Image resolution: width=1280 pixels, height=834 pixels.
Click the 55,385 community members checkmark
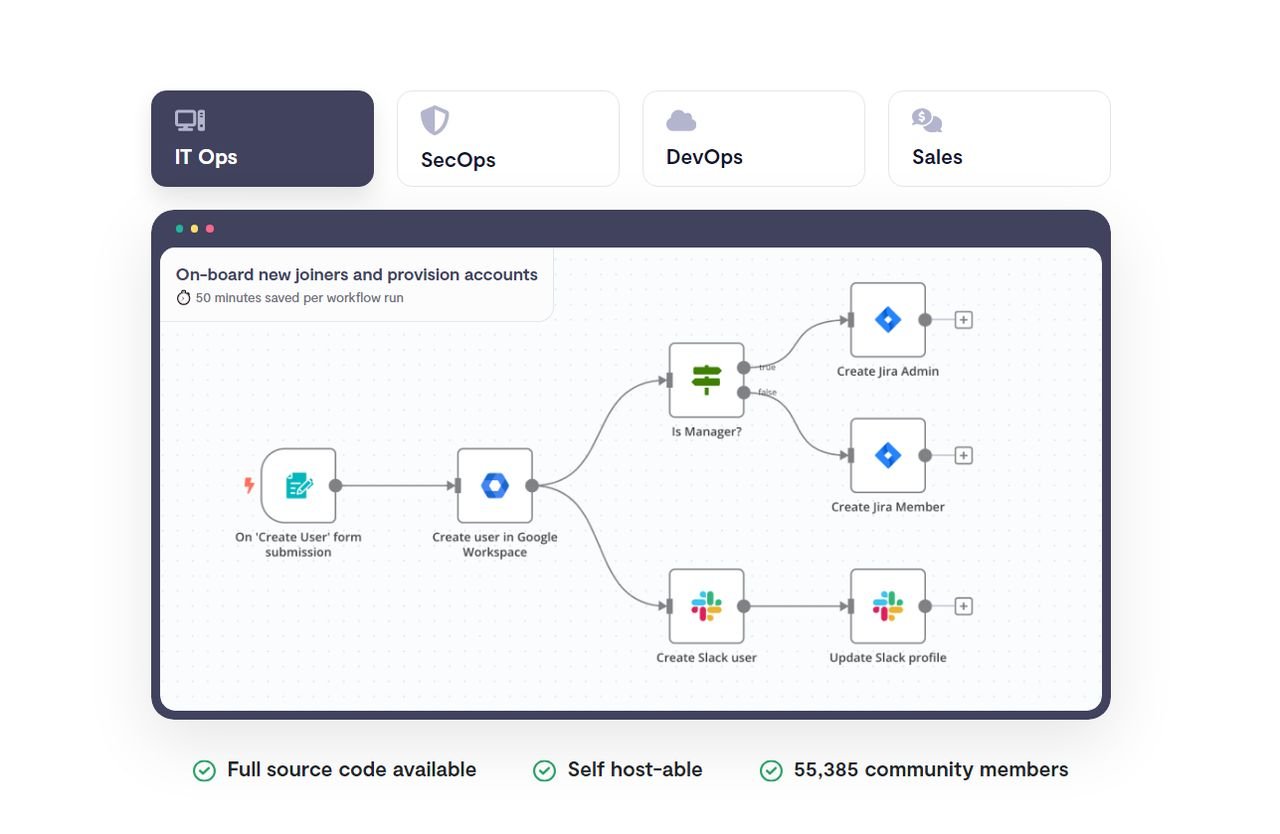[x=771, y=770]
